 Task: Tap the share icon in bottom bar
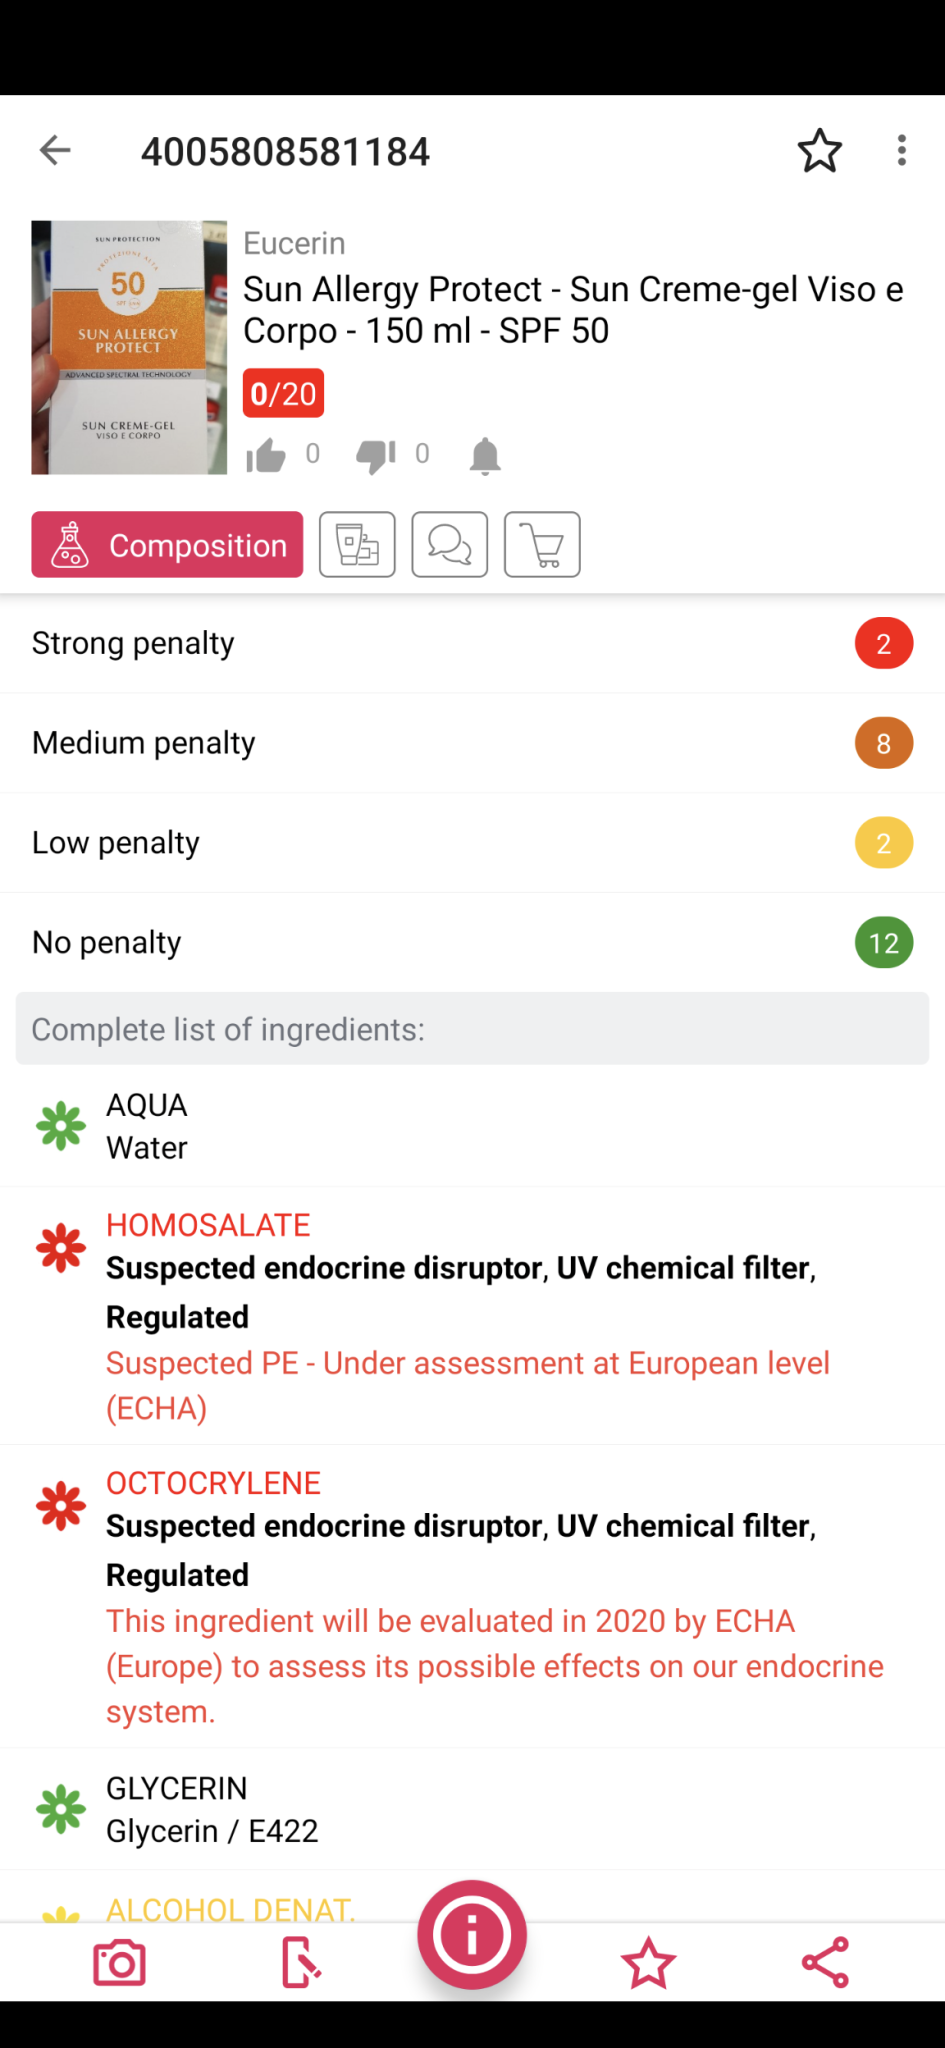[x=825, y=1962]
